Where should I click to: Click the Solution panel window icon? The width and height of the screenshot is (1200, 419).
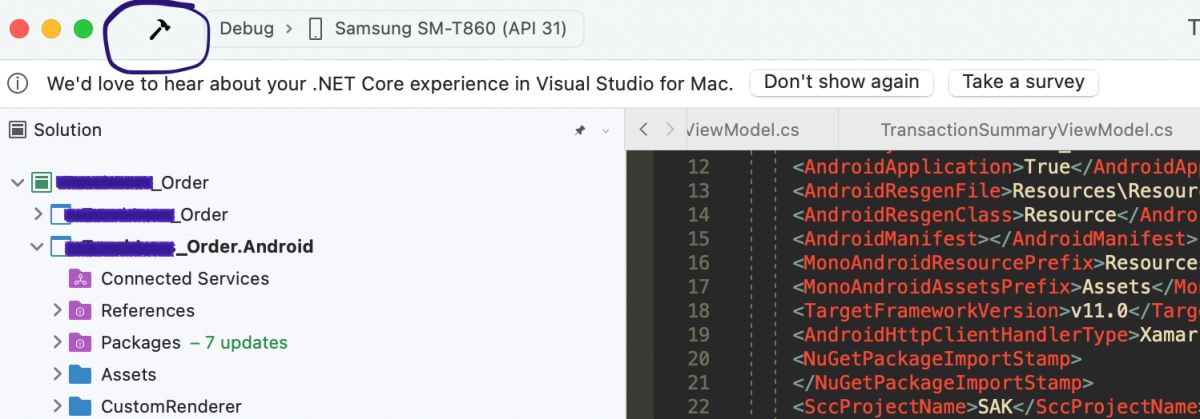(18, 130)
